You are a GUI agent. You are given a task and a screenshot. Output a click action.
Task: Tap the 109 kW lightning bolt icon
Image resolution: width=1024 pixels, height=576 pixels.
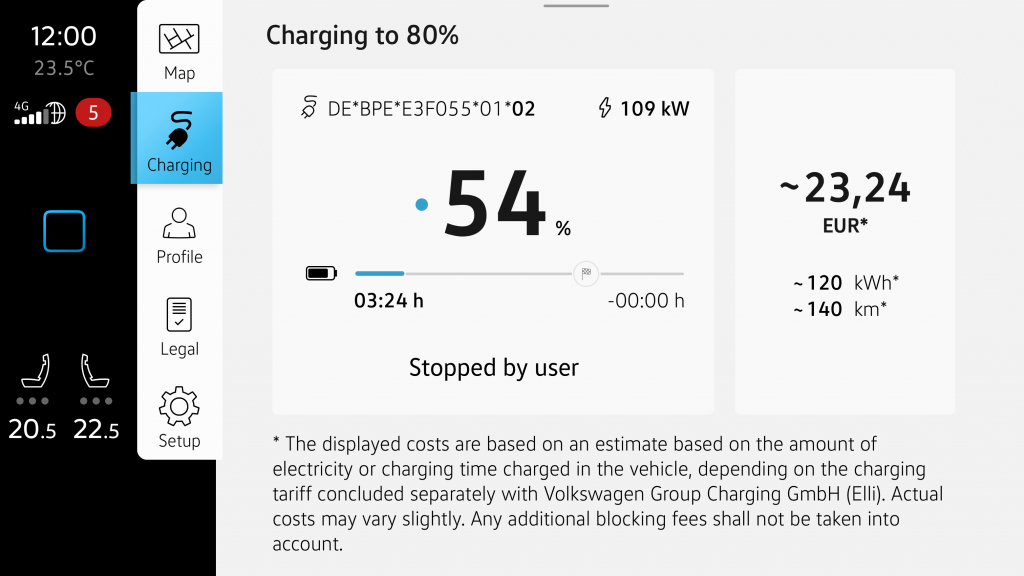pyautogui.click(x=605, y=108)
